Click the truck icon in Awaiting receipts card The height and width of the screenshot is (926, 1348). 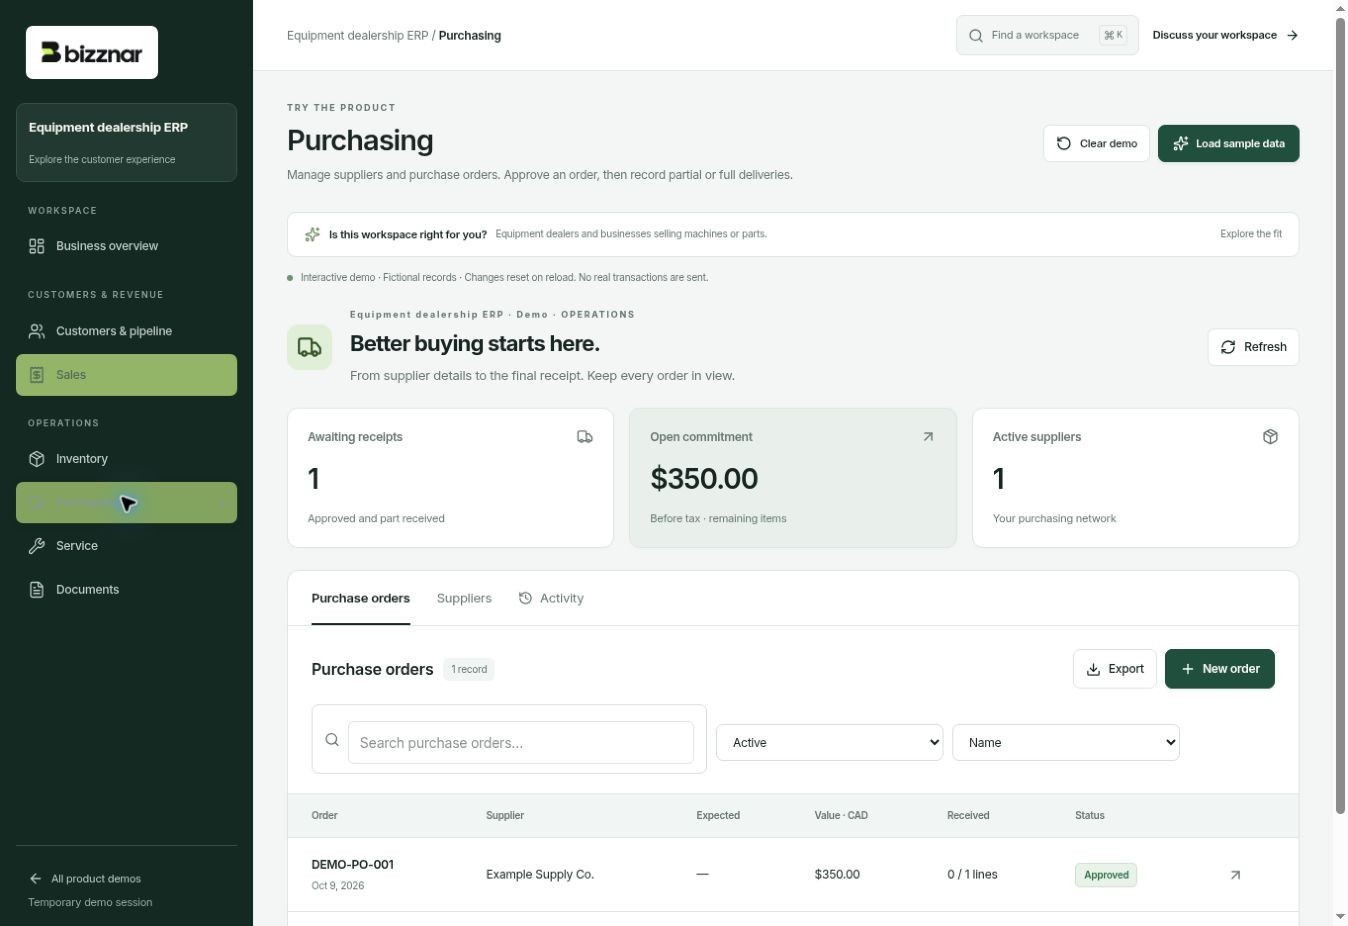(x=585, y=437)
